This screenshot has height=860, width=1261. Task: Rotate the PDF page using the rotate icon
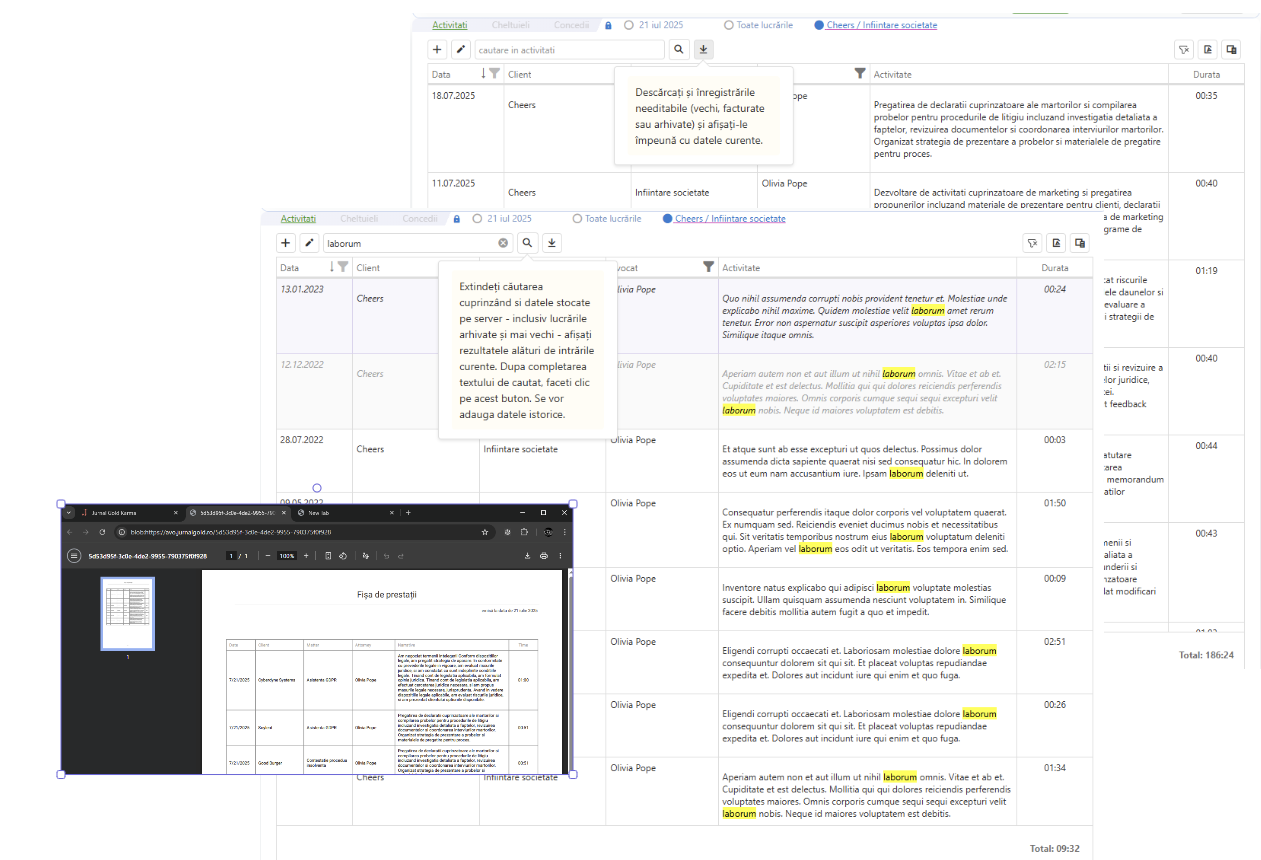343,556
